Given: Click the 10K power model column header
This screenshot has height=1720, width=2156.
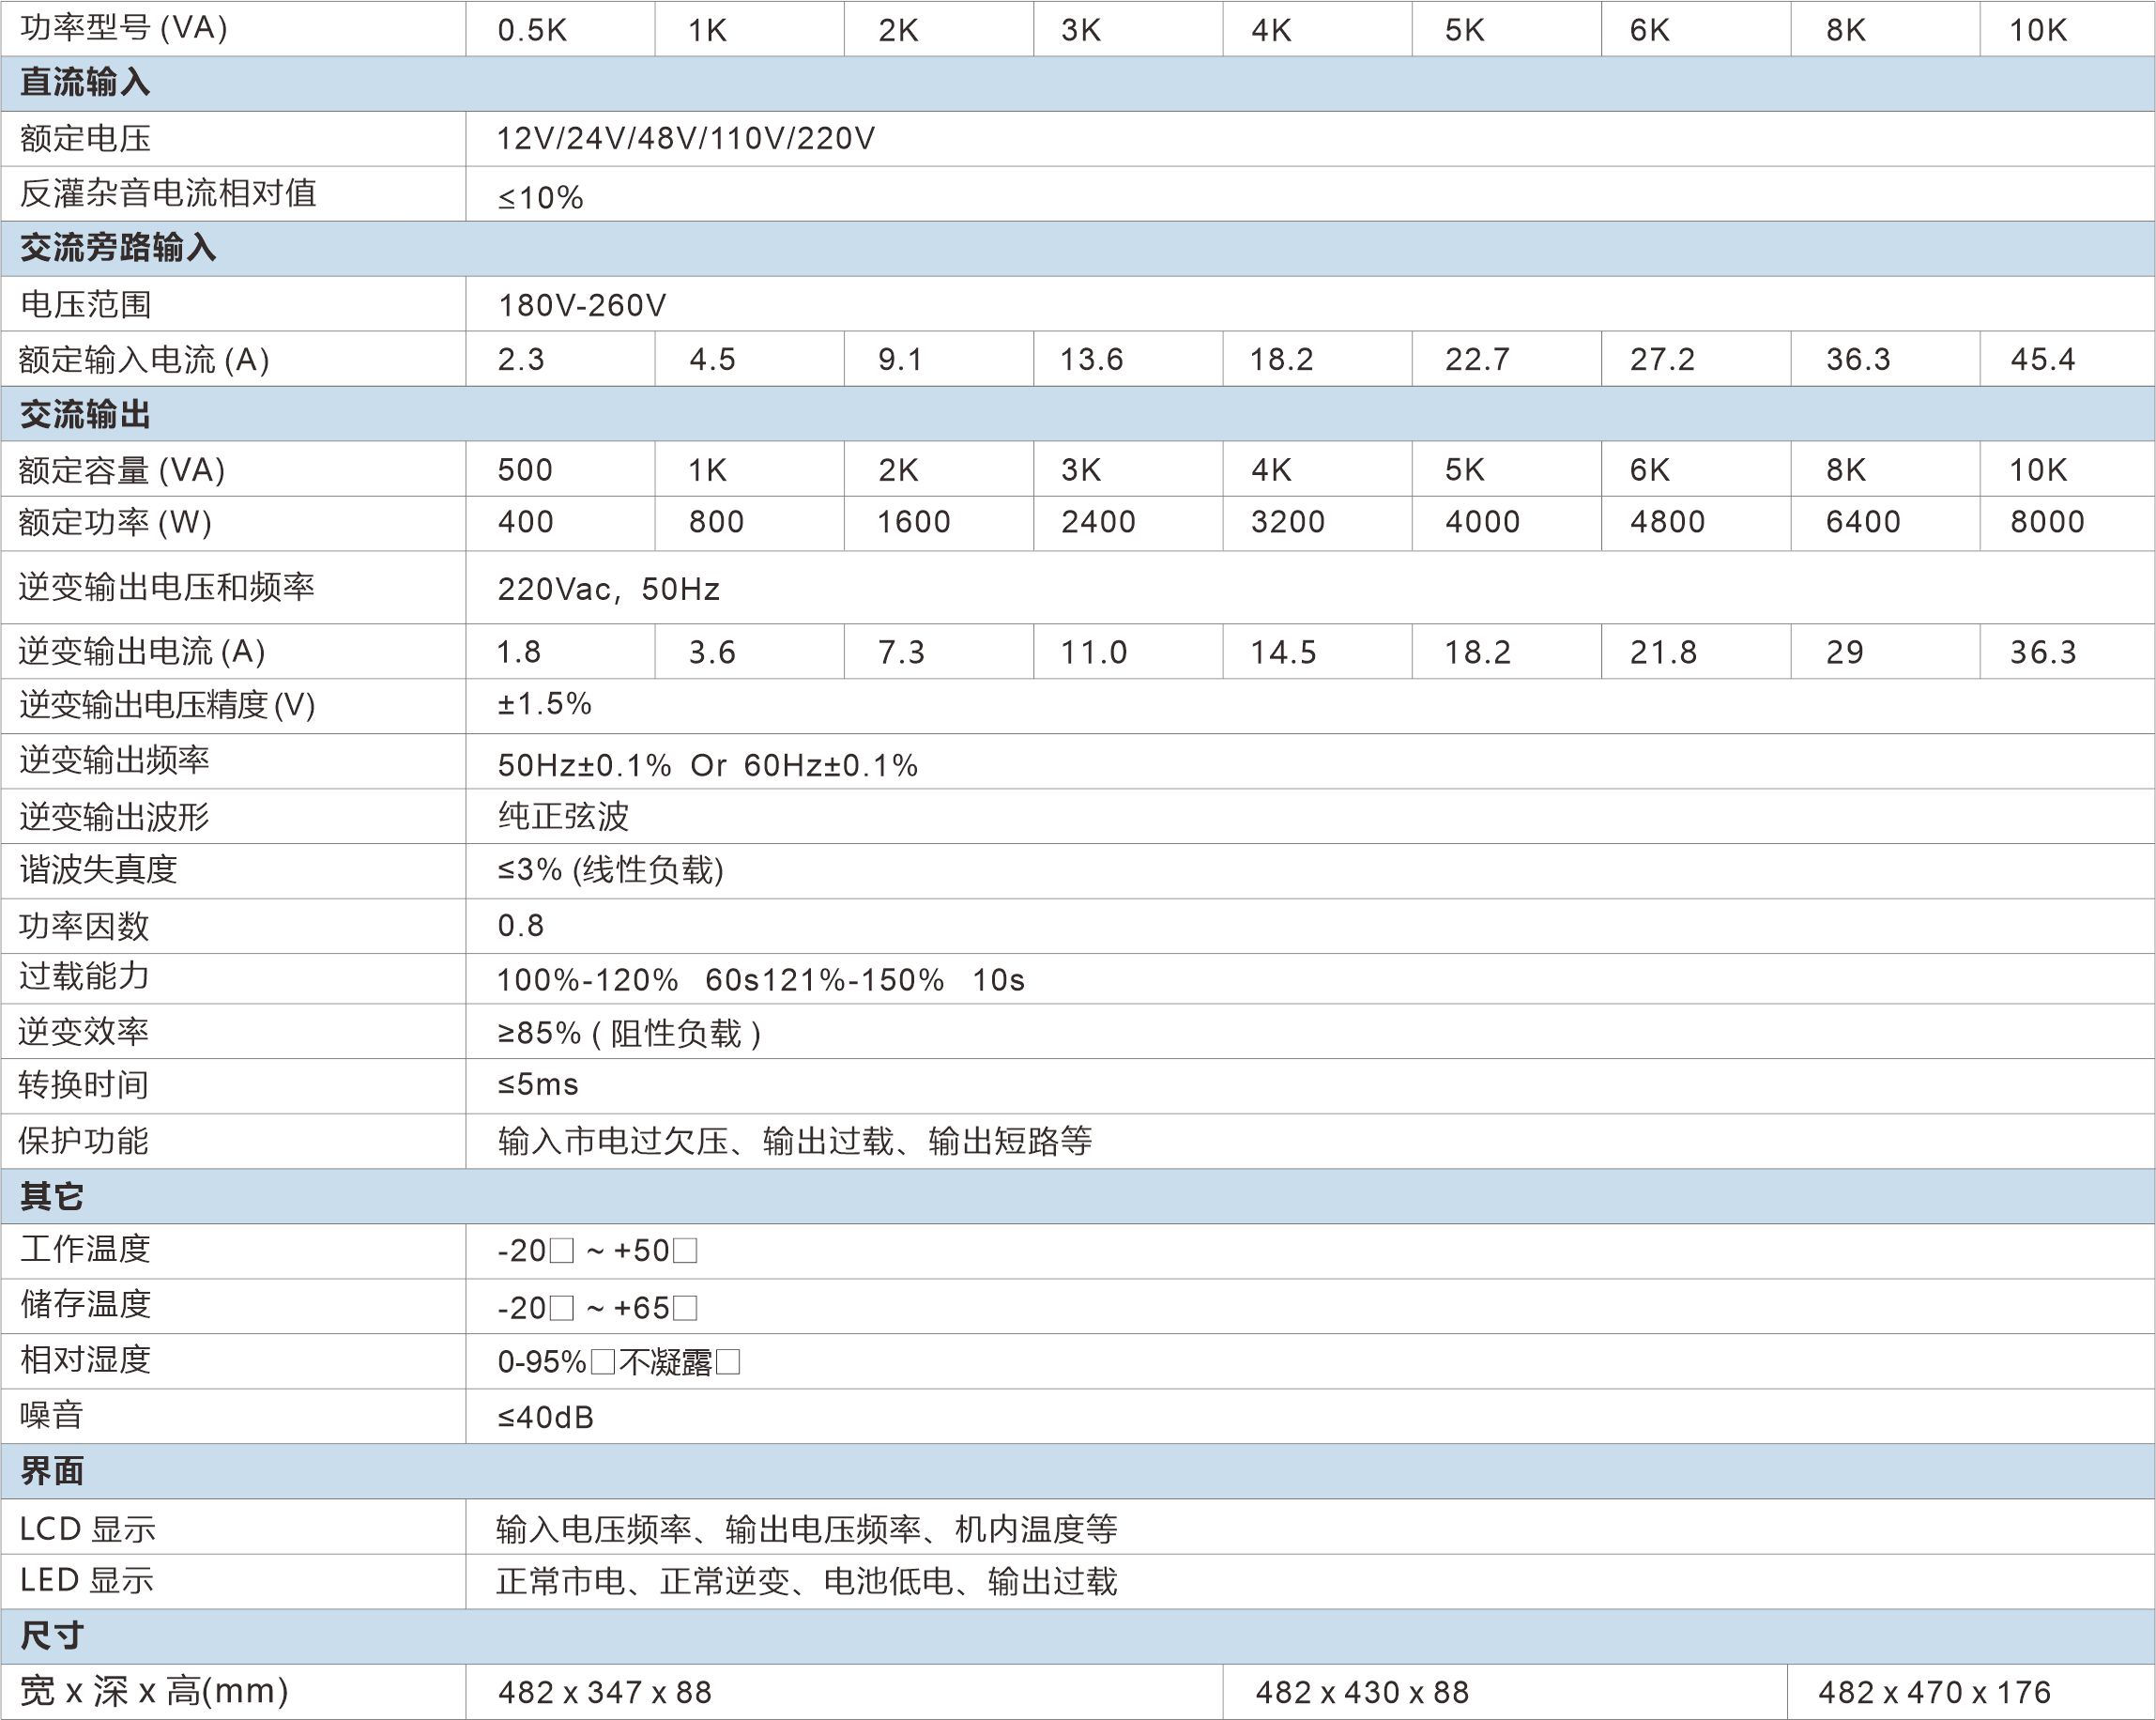Looking at the screenshot, I should (x=2037, y=30).
